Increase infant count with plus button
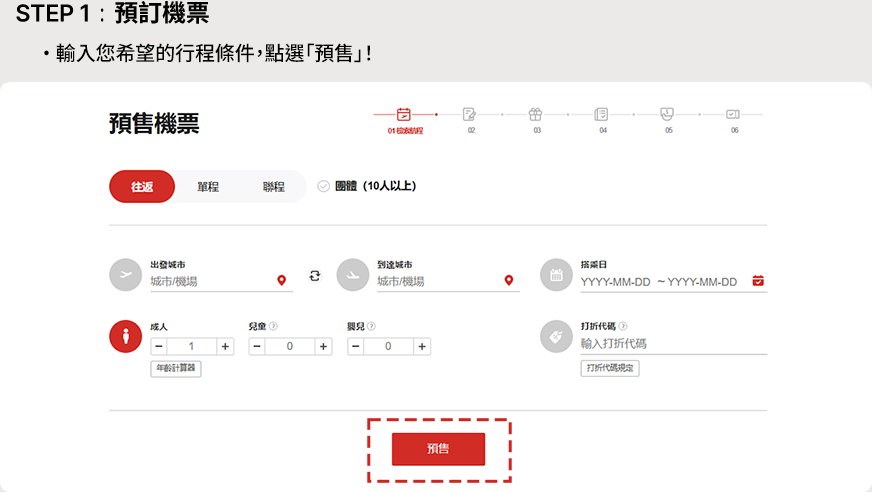Image resolution: width=872 pixels, height=492 pixels. (422, 347)
